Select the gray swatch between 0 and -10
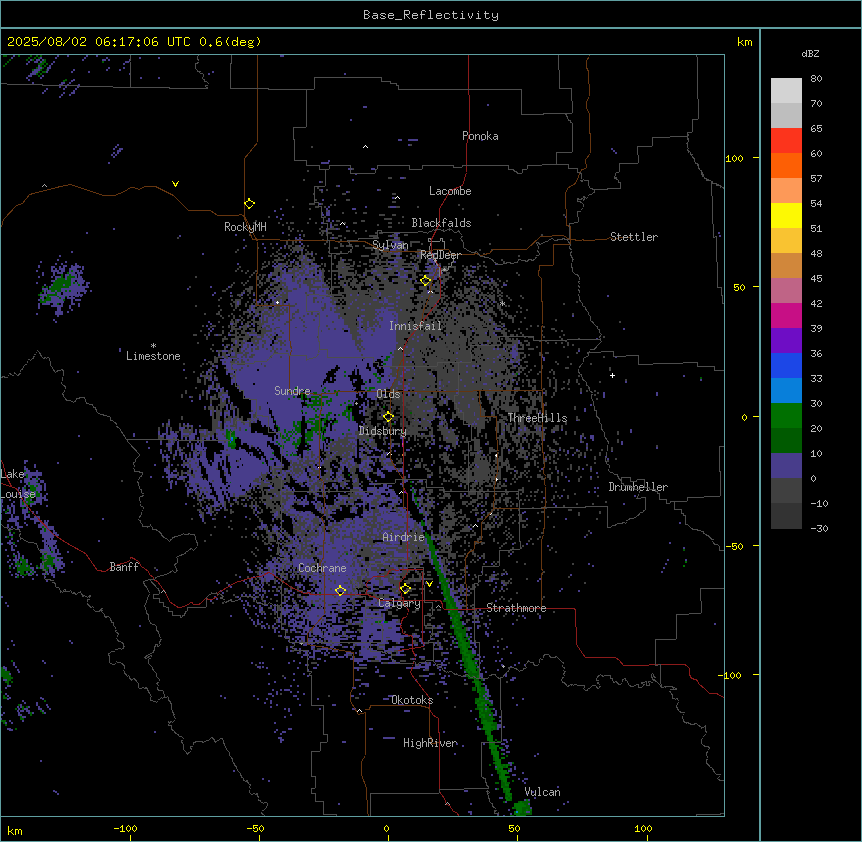This screenshot has width=862, height=842. pos(786,491)
